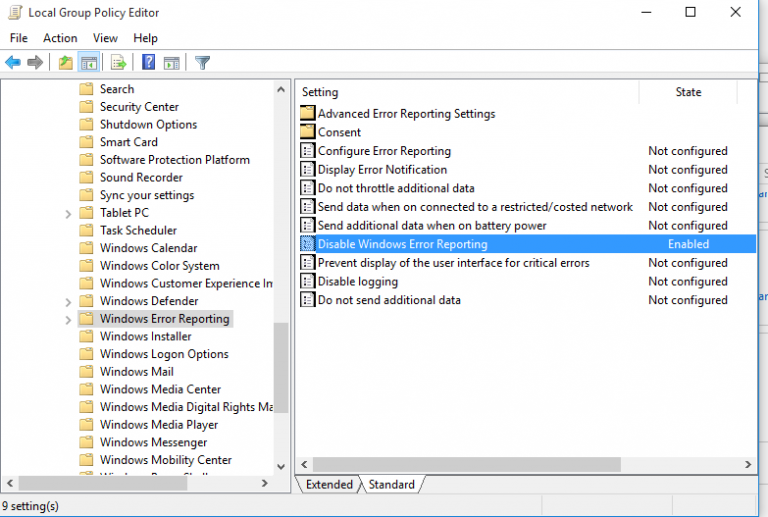Select the Standard tab

tap(391, 485)
